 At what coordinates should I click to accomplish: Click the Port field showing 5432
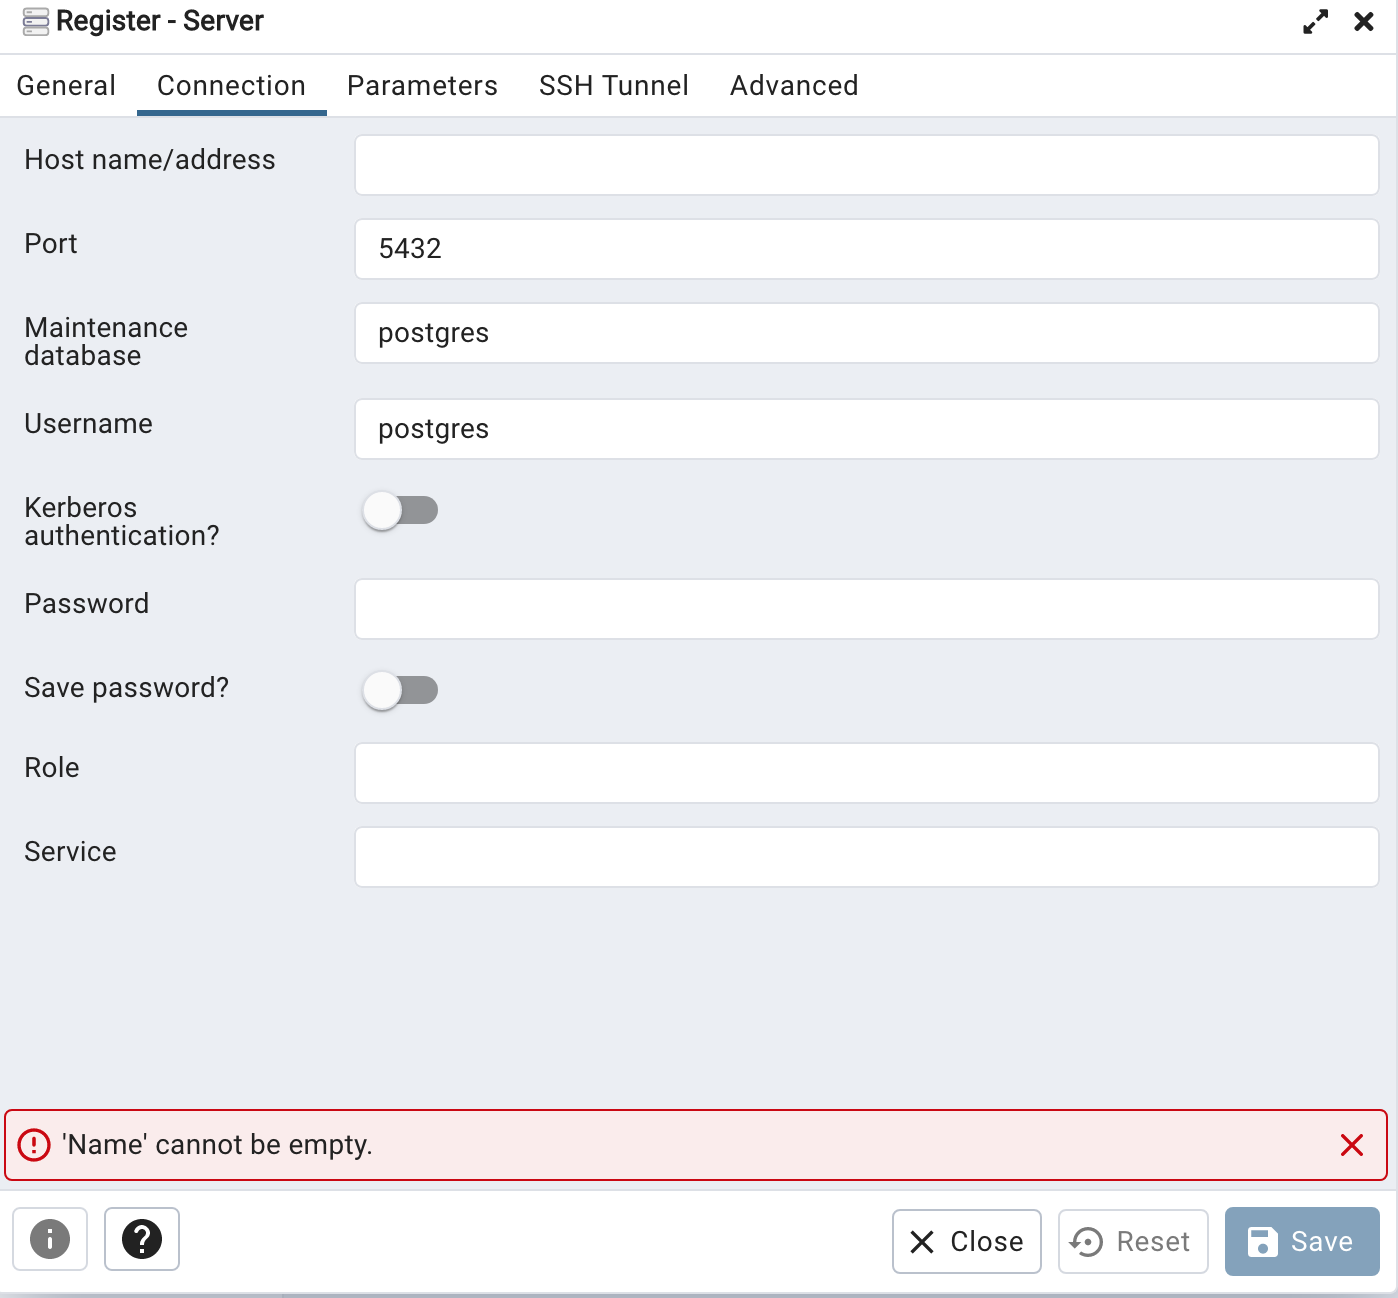tap(866, 249)
